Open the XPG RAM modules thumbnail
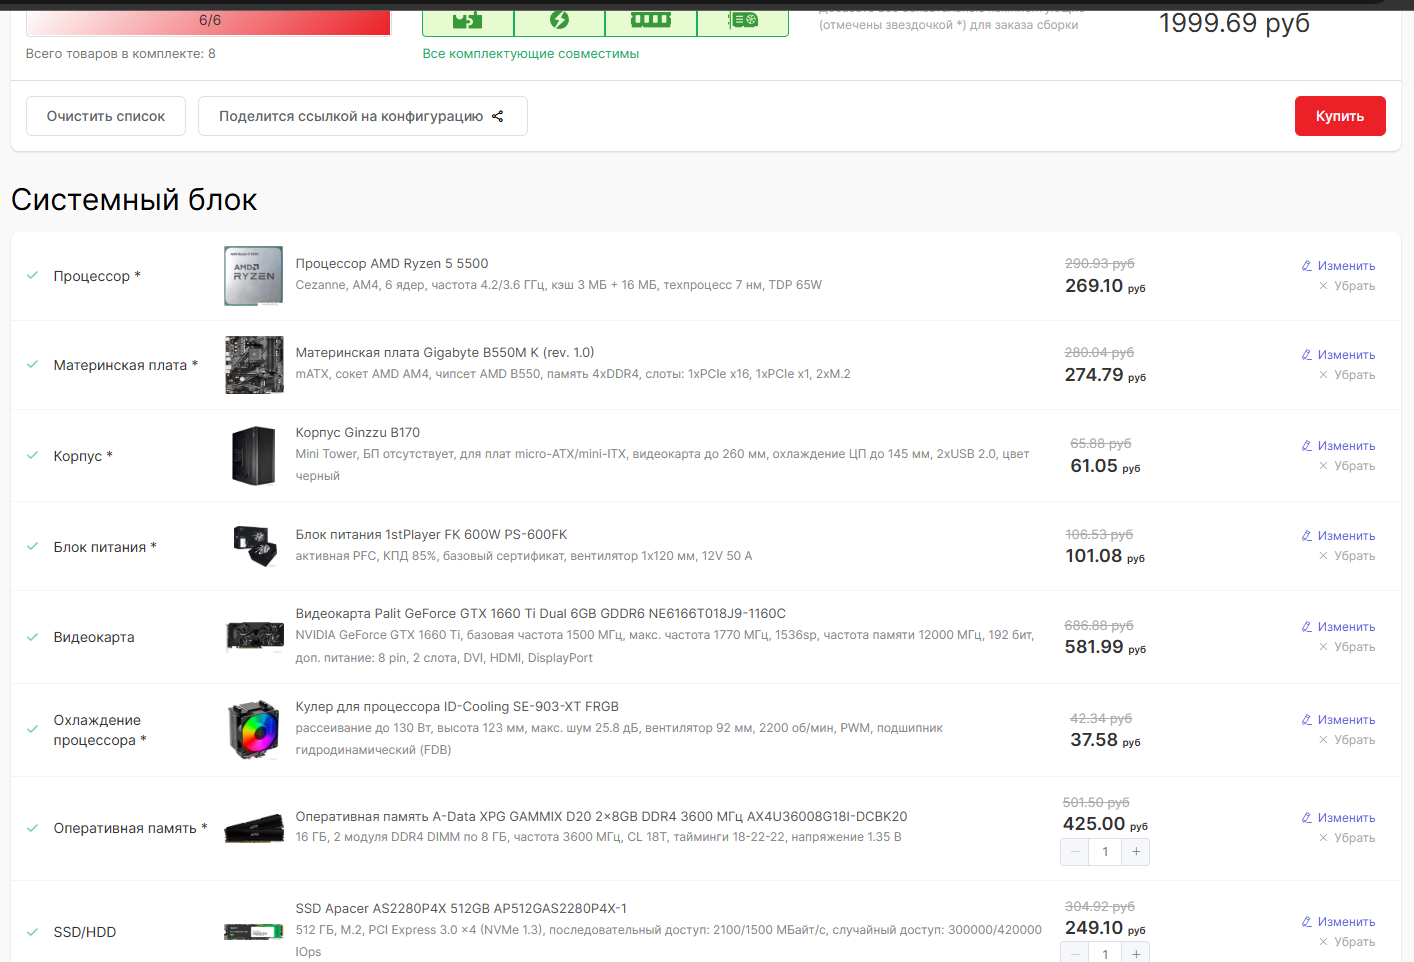1414x962 pixels. coord(254,828)
